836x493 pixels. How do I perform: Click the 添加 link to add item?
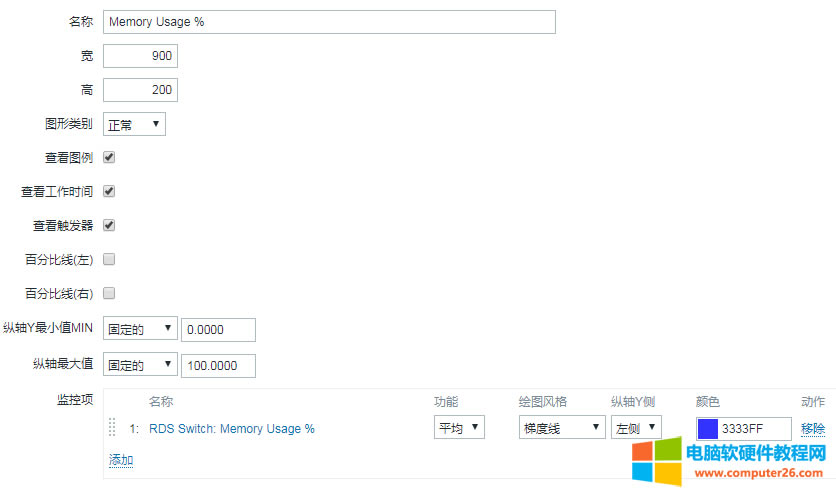[x=121, y=460]
